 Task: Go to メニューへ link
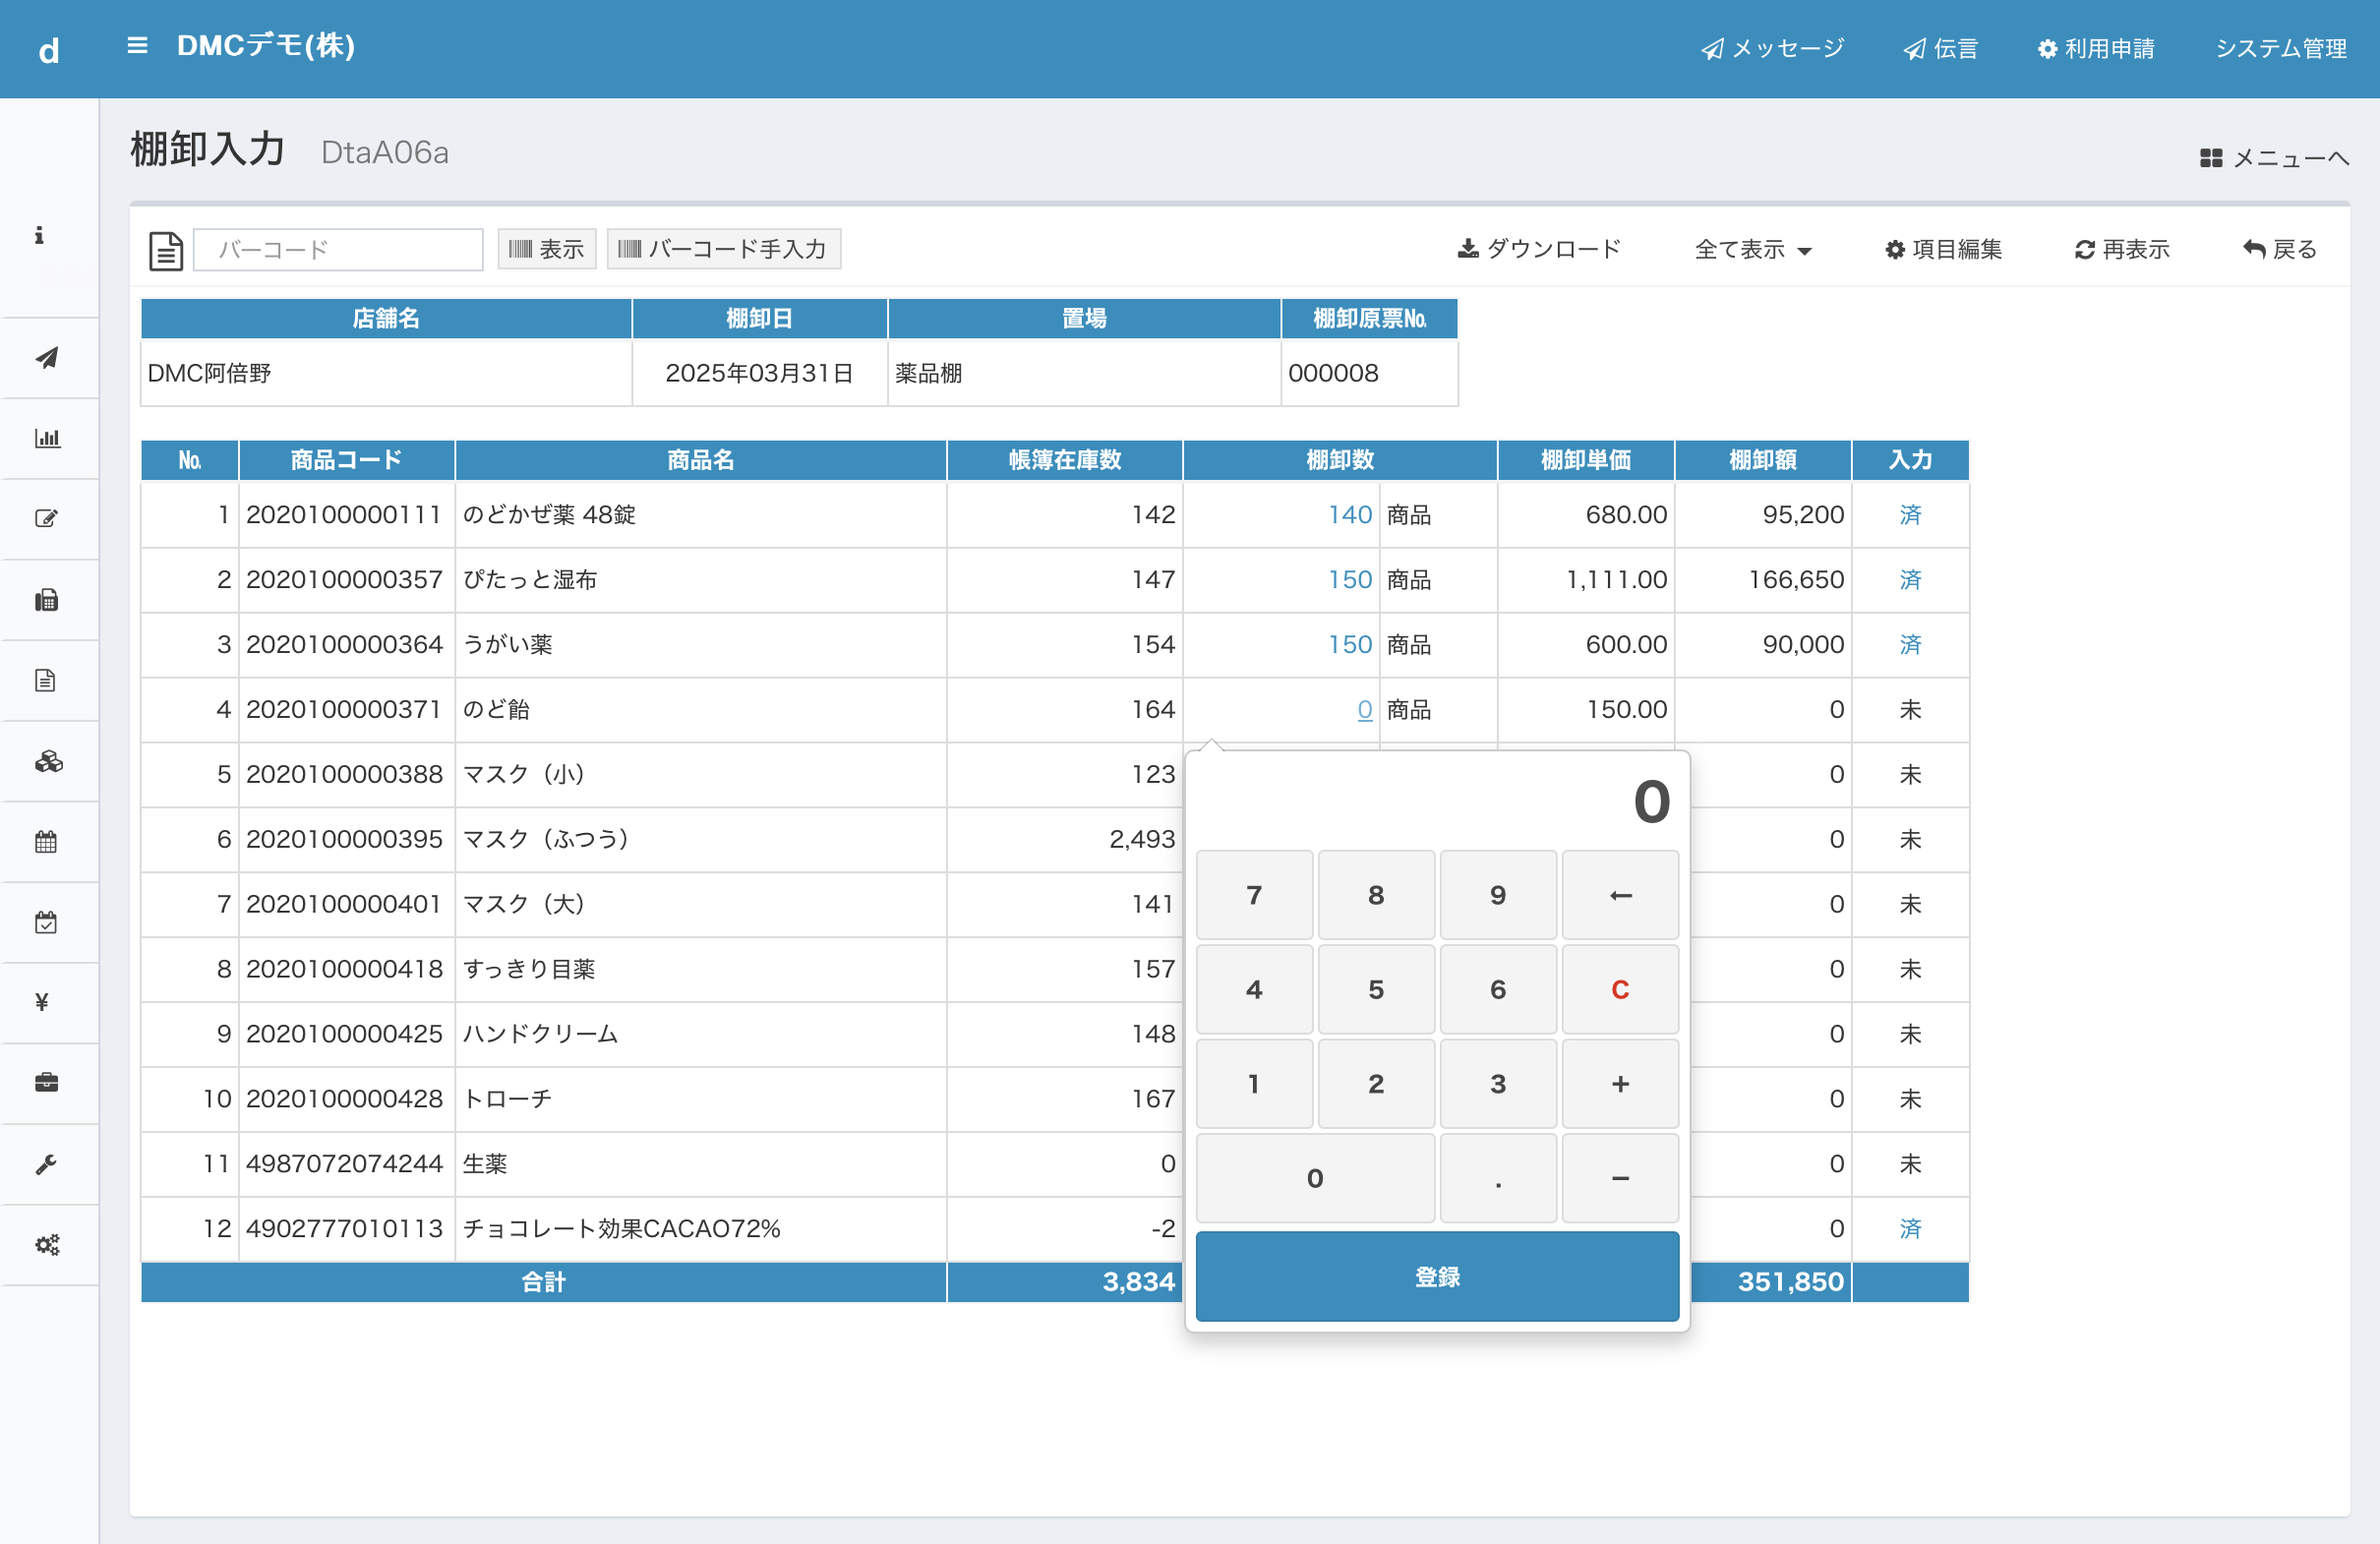click(x=2274, y=158)
